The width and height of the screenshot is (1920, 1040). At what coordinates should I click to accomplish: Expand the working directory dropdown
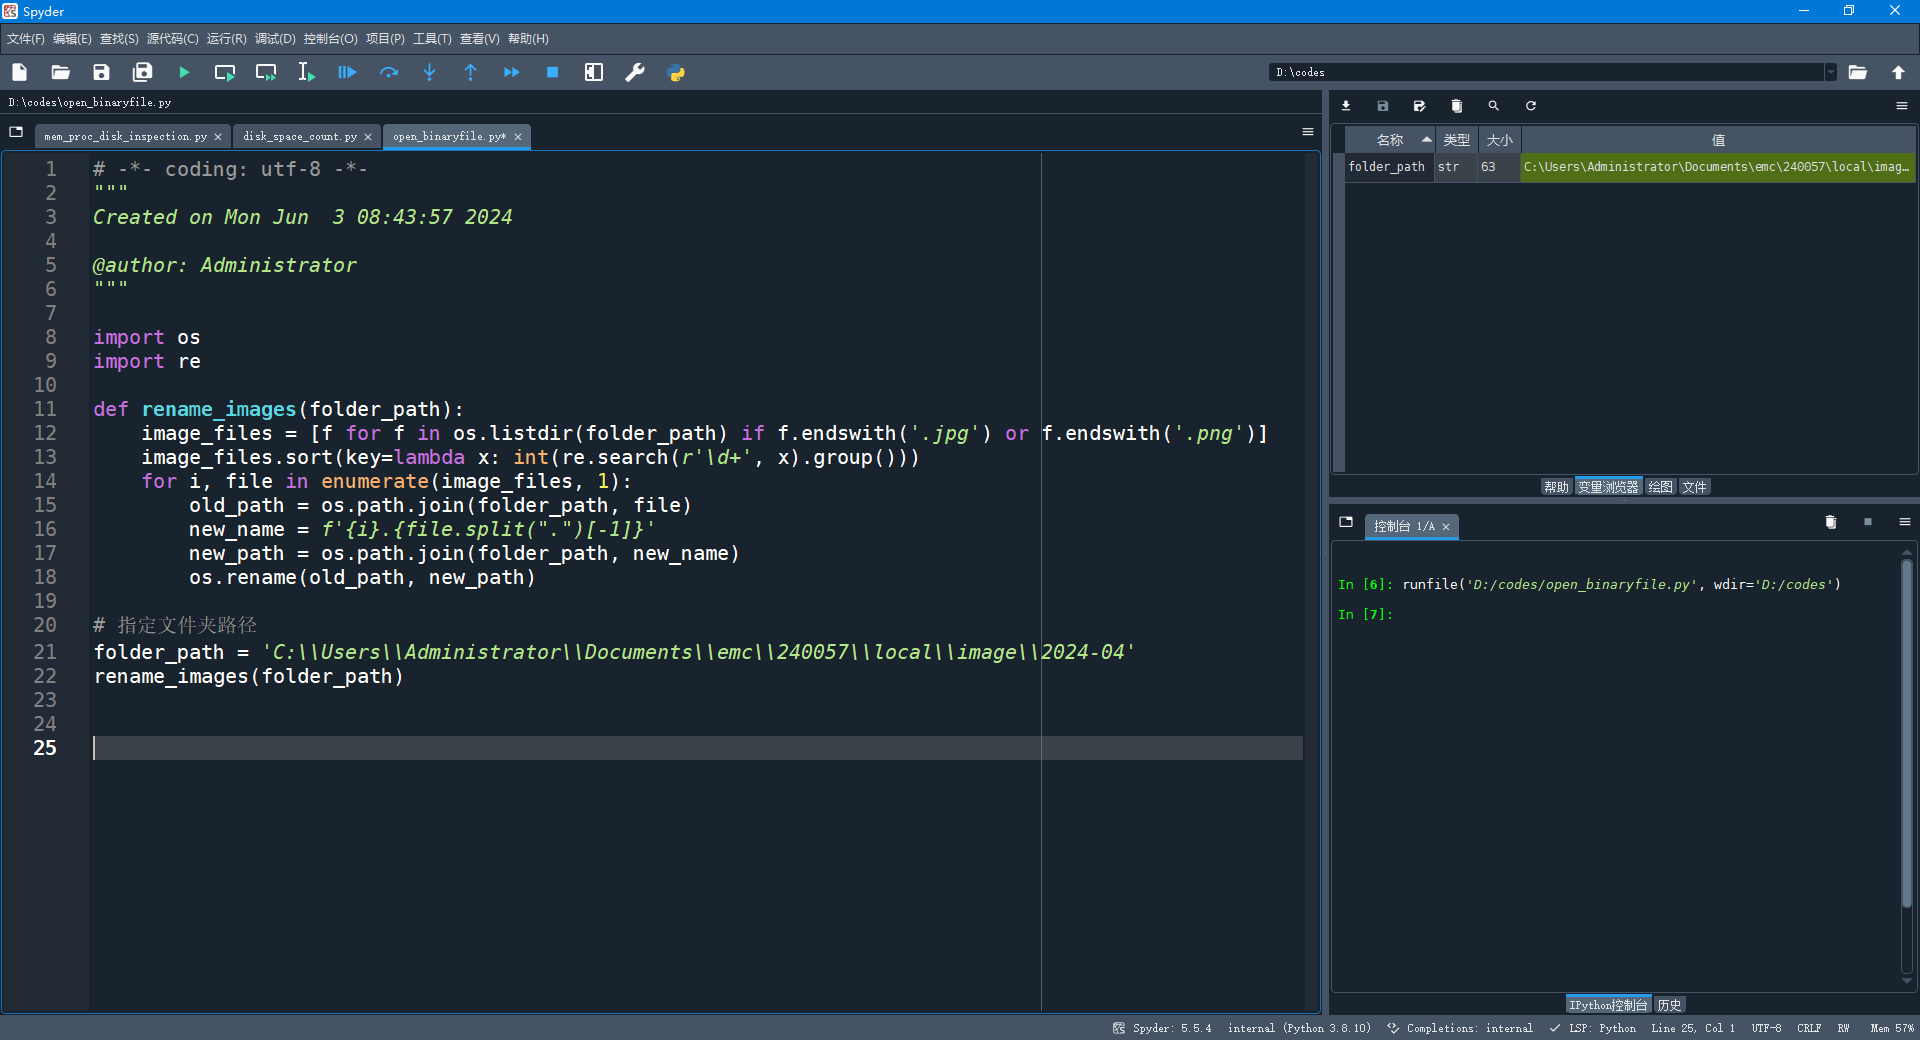pyautogui.click(x=1831, y=72)
